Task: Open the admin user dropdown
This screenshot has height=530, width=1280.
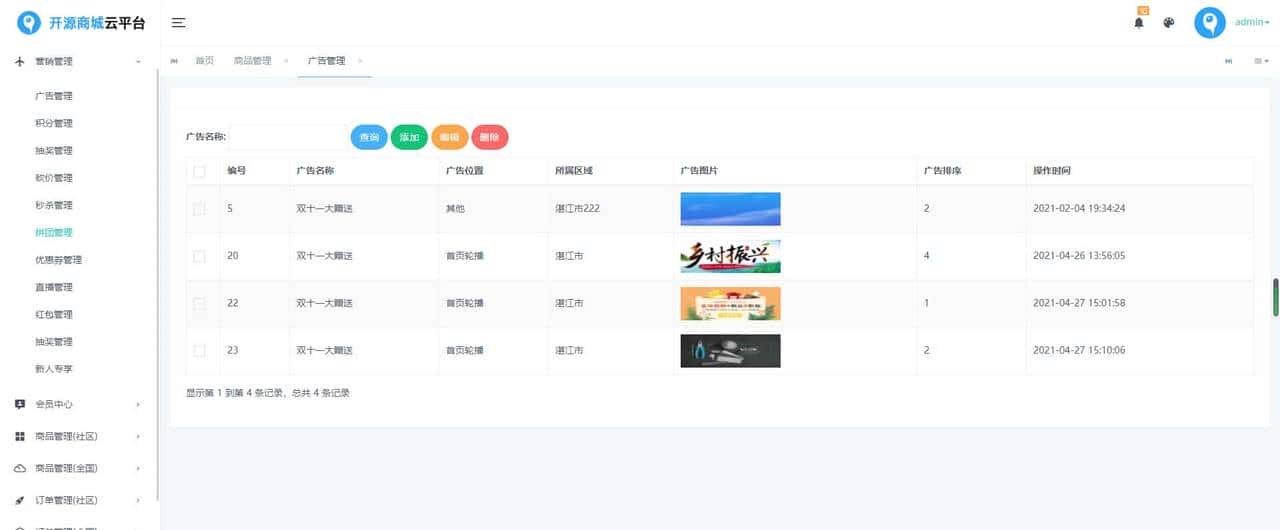Action: click(1252, 23)
